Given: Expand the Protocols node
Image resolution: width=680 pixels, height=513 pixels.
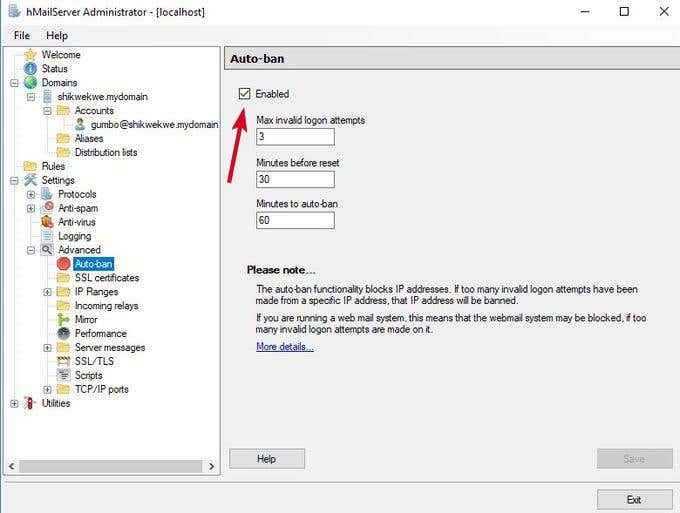Looking at the screenshot, I should pyautogui.click(x=31, y=194).
